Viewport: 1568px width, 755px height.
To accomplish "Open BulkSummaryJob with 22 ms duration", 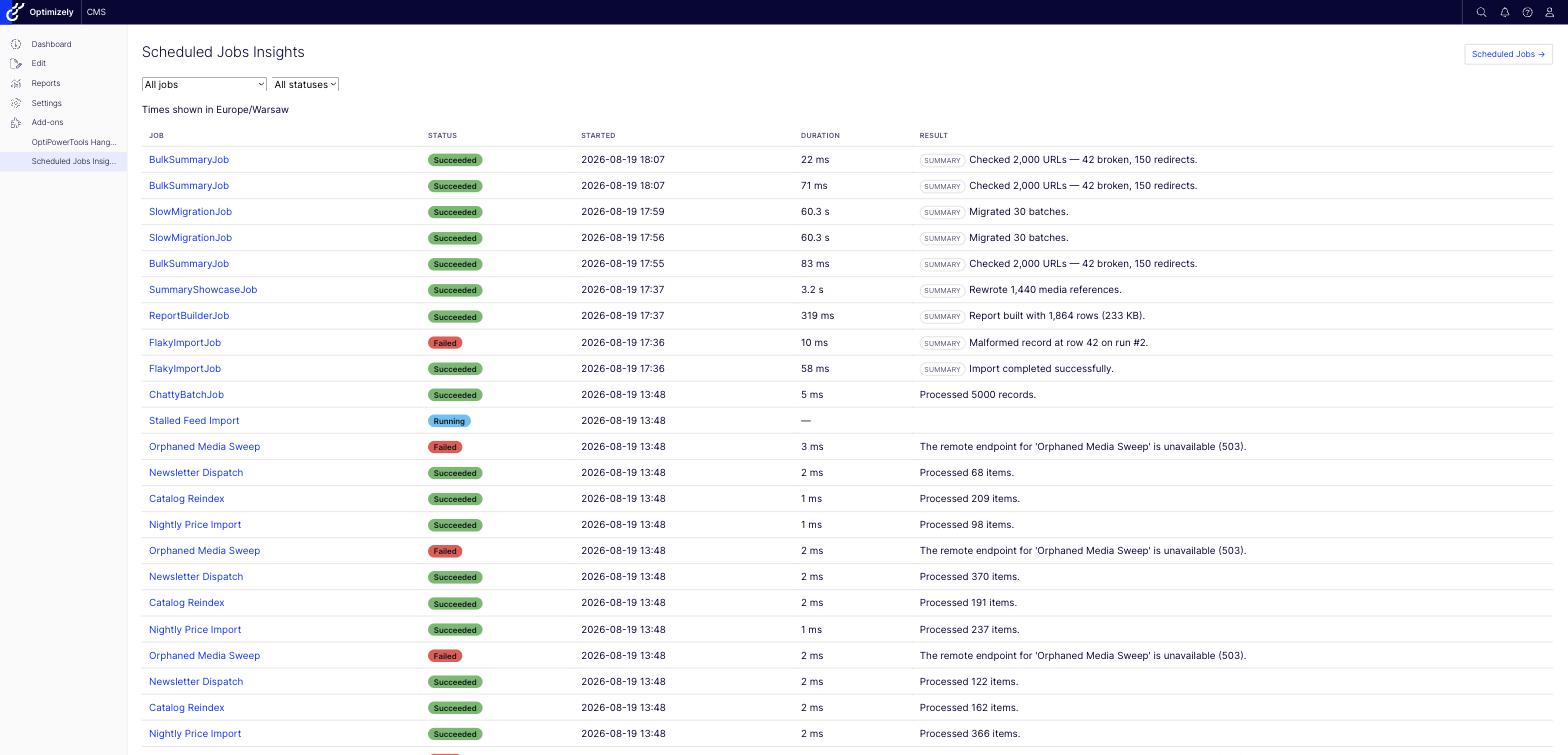I will click(189, 160).
